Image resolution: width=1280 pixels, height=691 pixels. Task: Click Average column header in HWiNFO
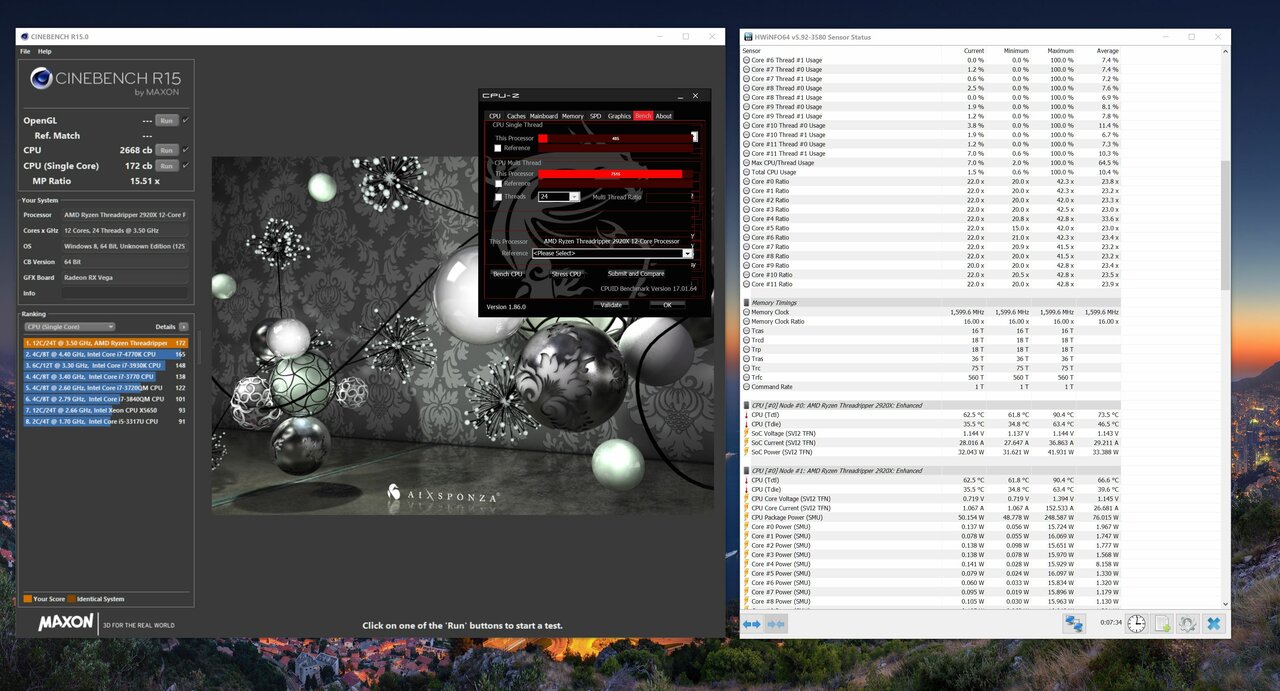1106,51
